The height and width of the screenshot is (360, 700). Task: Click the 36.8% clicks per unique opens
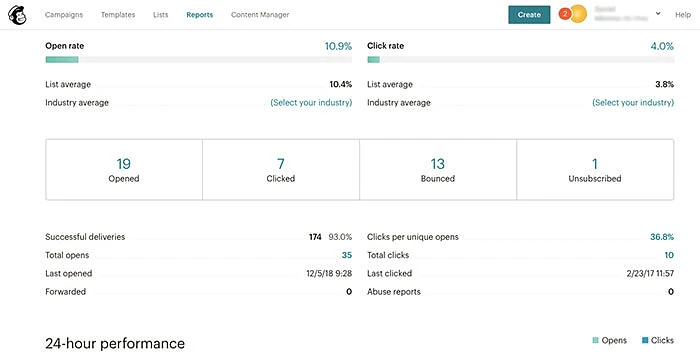(x=662, y=237)
